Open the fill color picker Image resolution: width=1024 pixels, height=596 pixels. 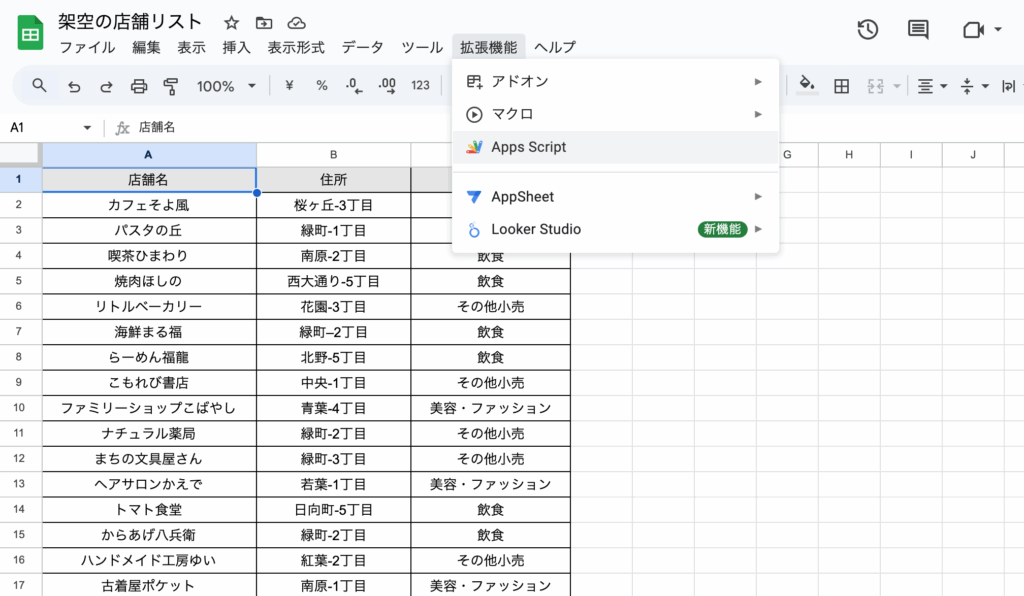[x=807, y=86]
